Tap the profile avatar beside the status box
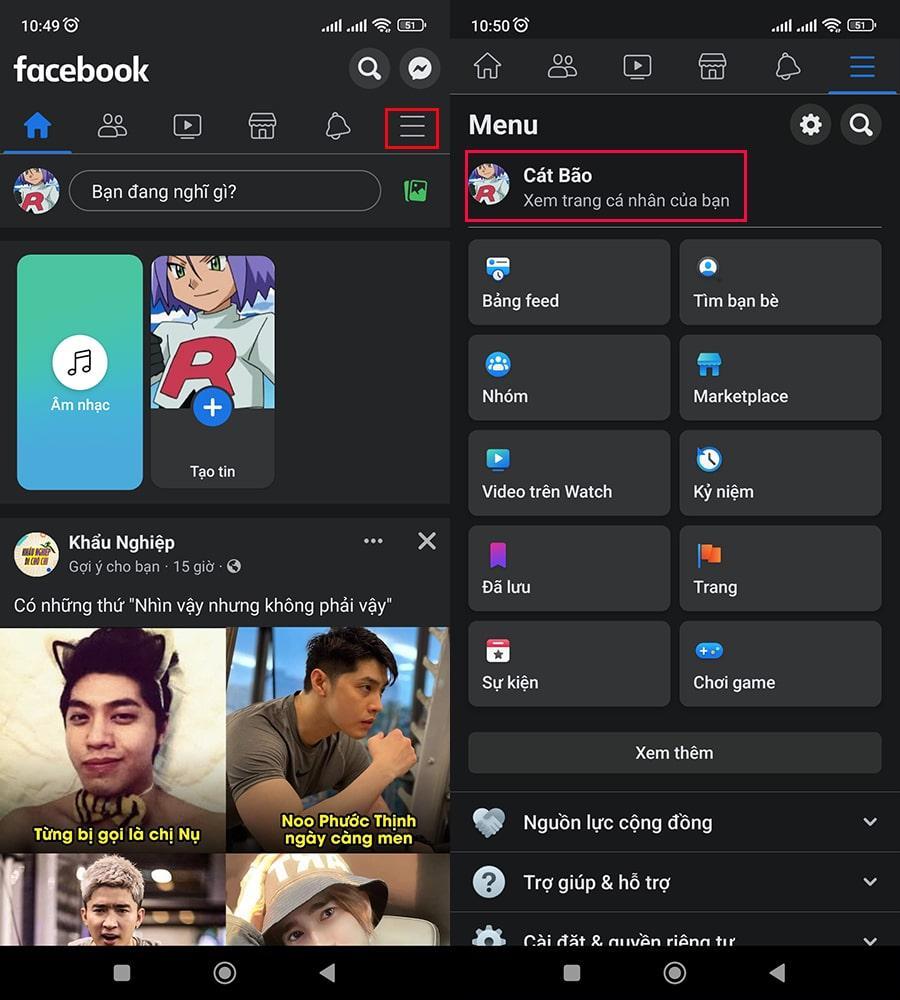The height and width of the screenshot is (1000, 900). (37, 191)
